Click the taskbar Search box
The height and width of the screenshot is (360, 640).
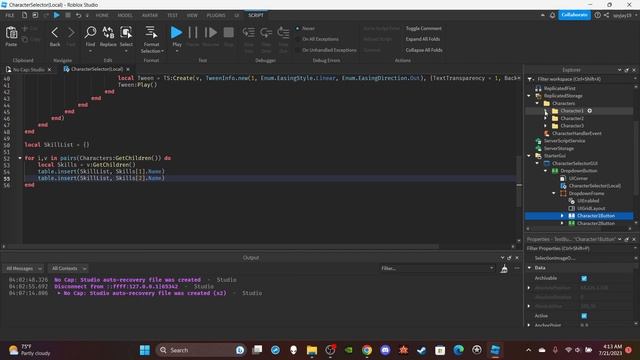200,350
